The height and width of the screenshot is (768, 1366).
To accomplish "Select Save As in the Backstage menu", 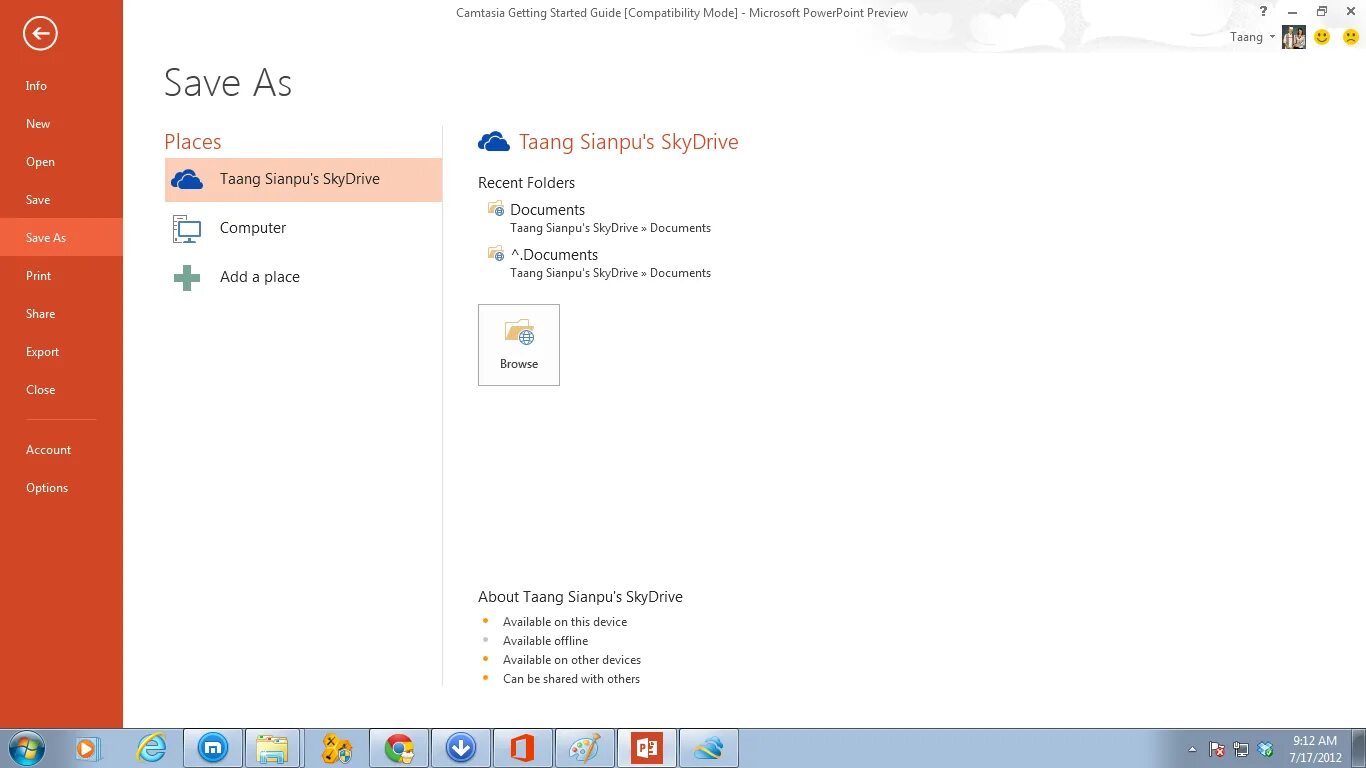I will [x=61, y=238].
